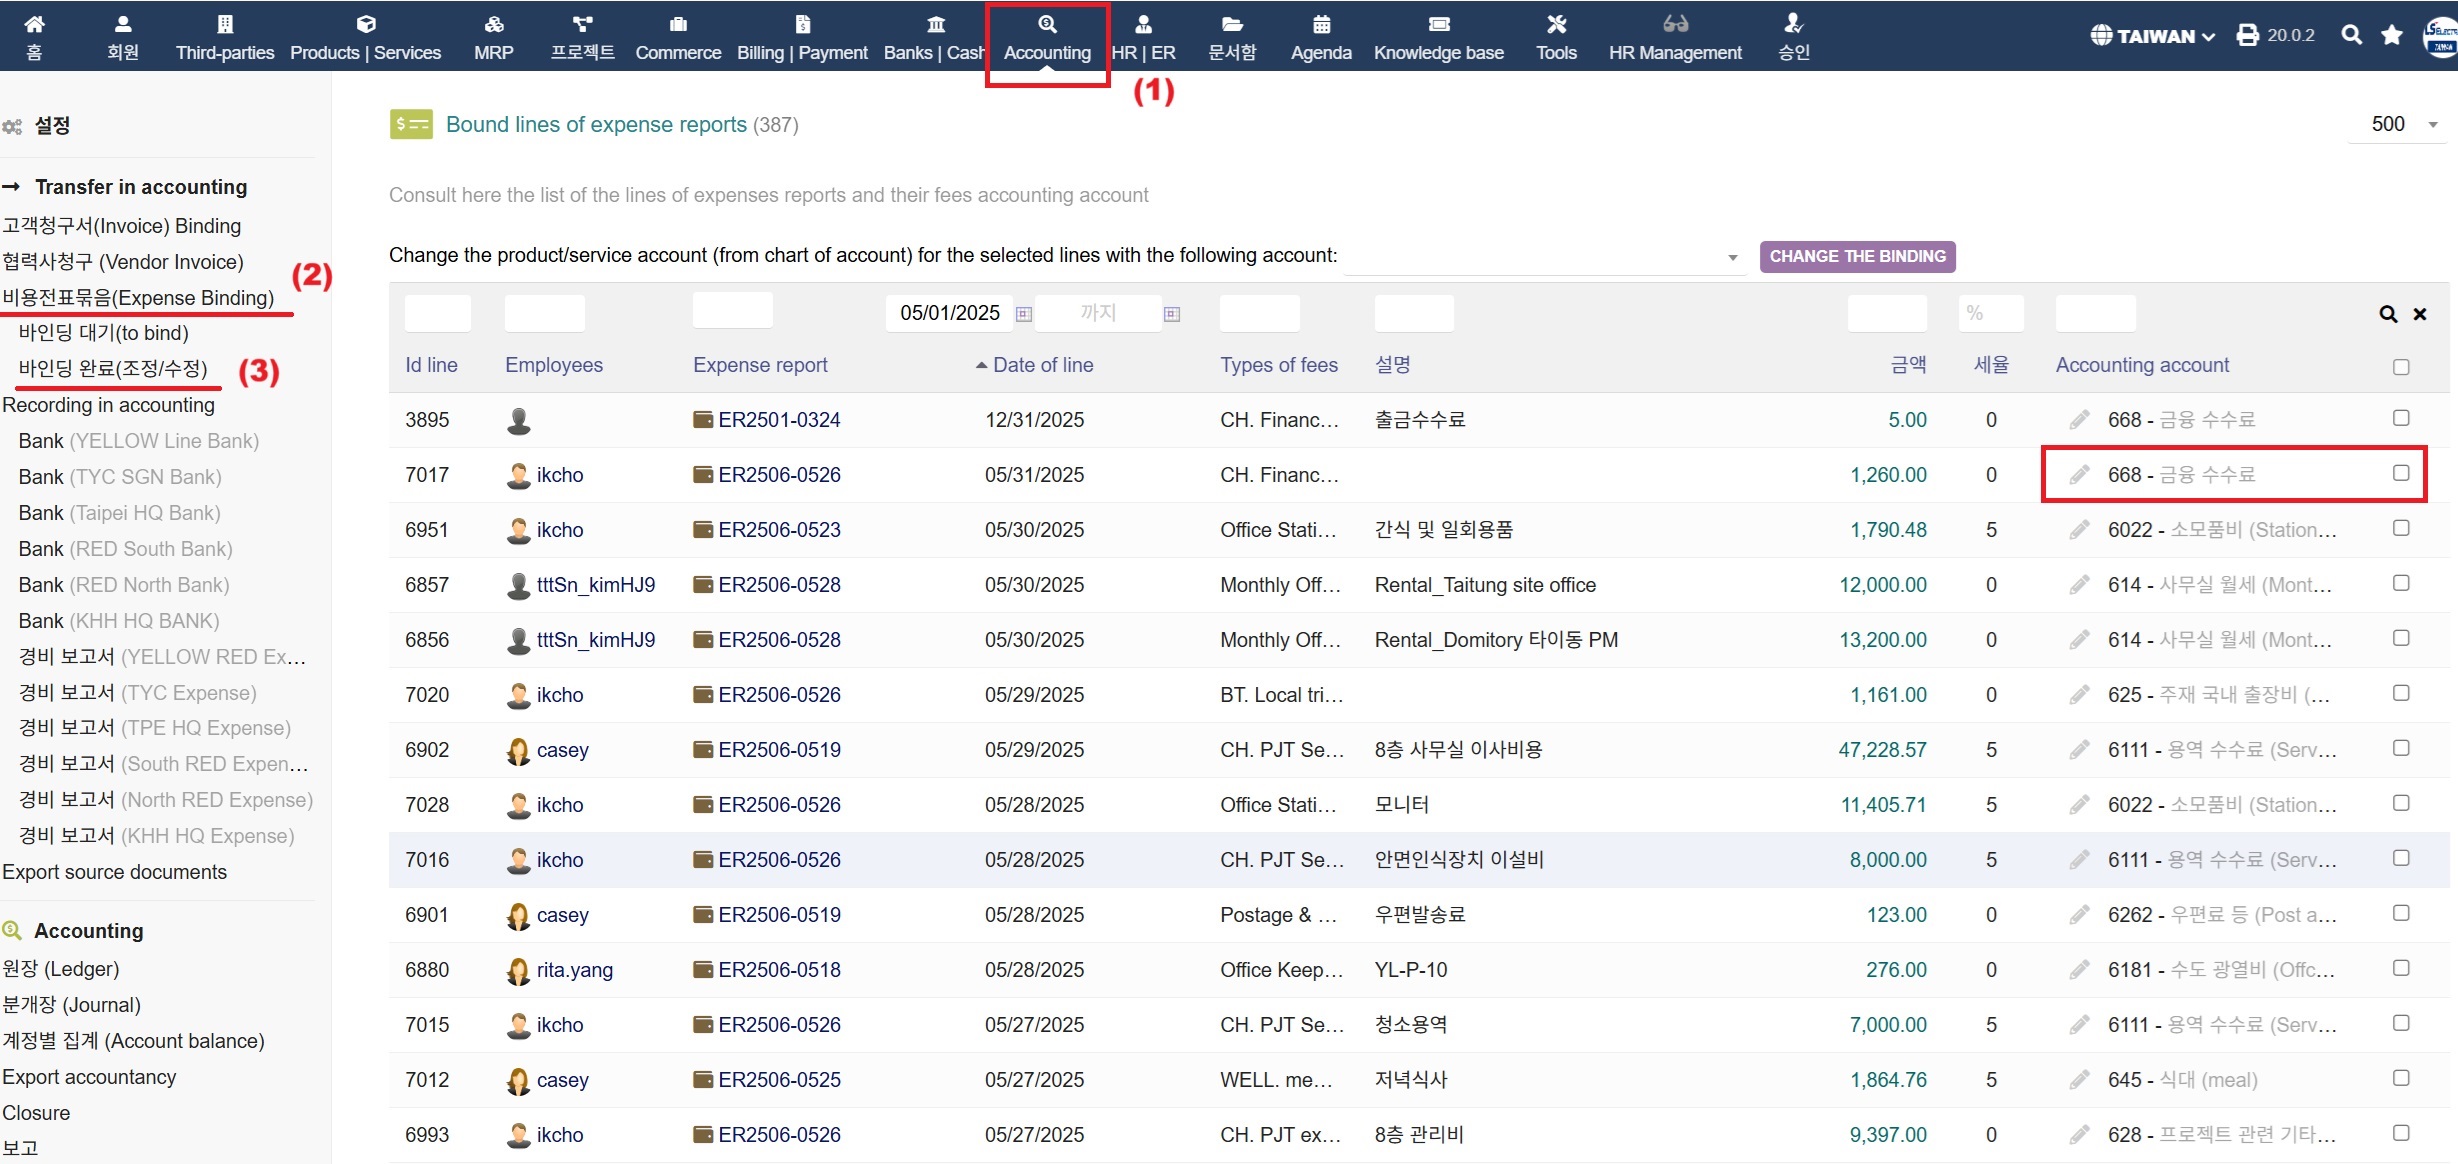Open expense report ER2506-0523 link

pyautogui.click(x=779, y=530)
